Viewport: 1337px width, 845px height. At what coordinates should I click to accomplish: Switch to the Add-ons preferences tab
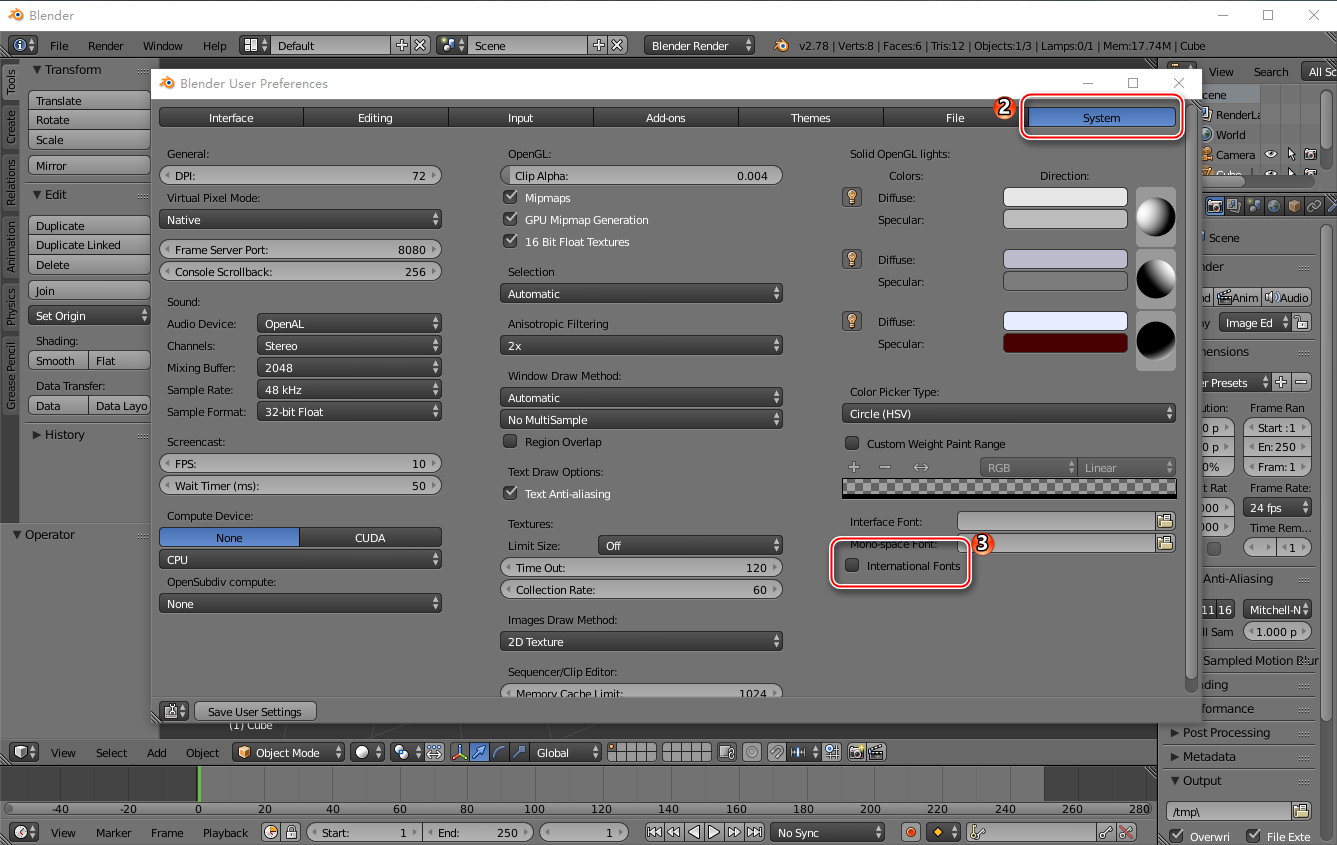tap(666, 117)
